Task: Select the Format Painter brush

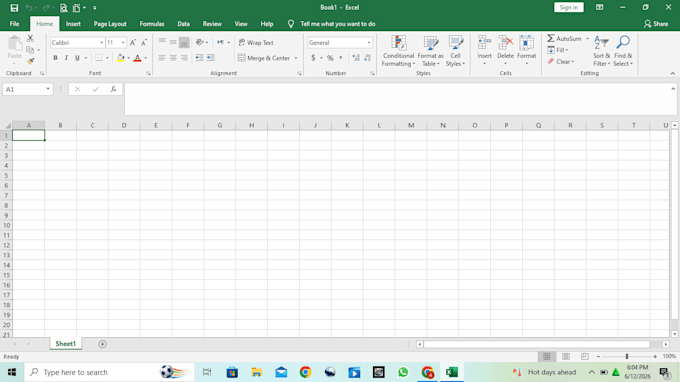Action: click(30, 61)
